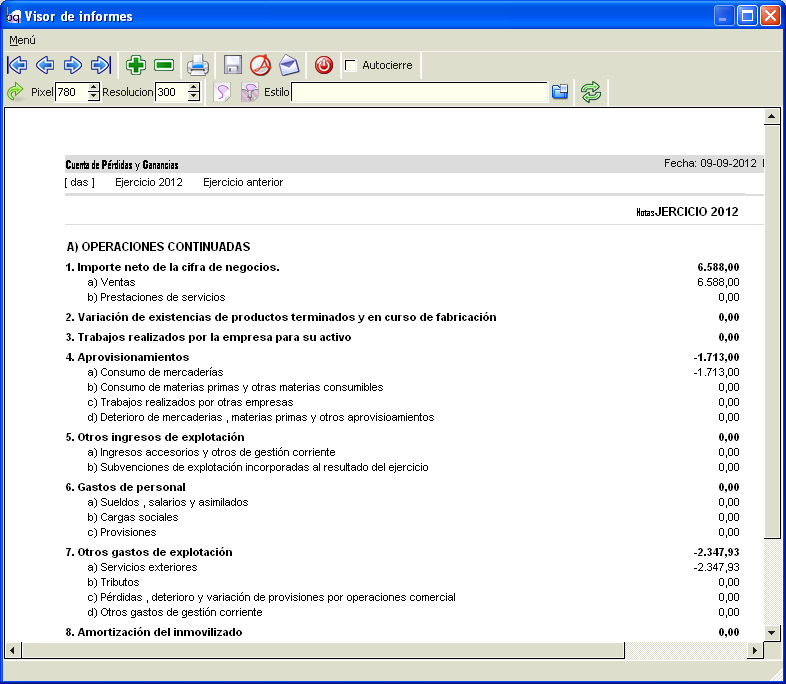Click the horizontal scrollbar right arrow

pyautogui.click(x=755, y=651)
